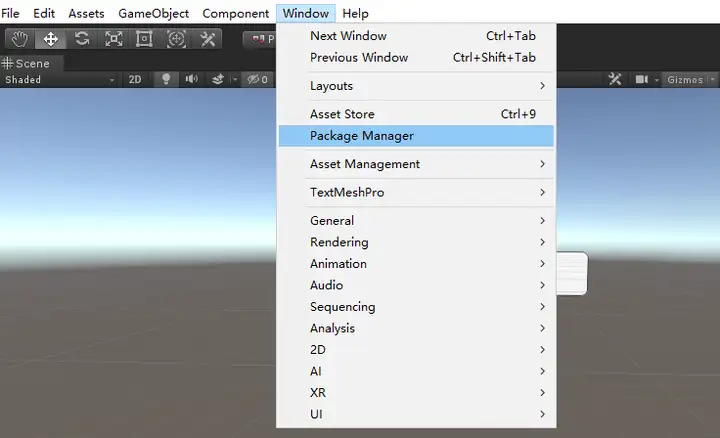
Task: Open the Assets menu
Action: (86, 13)
